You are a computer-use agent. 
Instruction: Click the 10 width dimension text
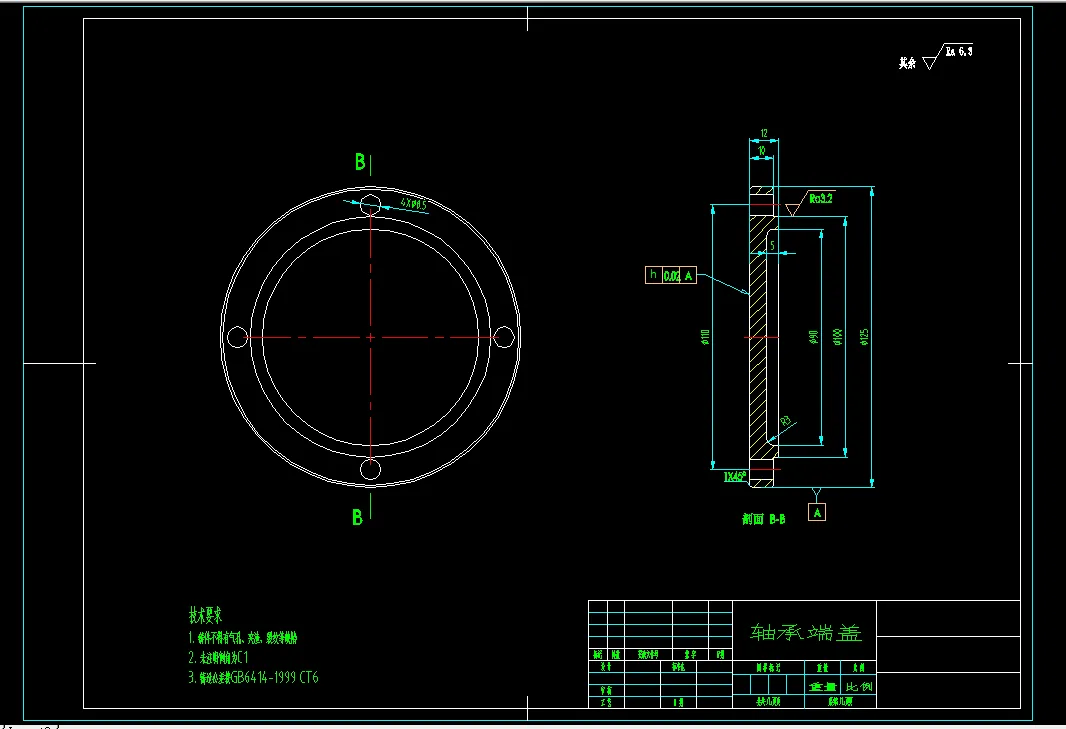(761, 150)
